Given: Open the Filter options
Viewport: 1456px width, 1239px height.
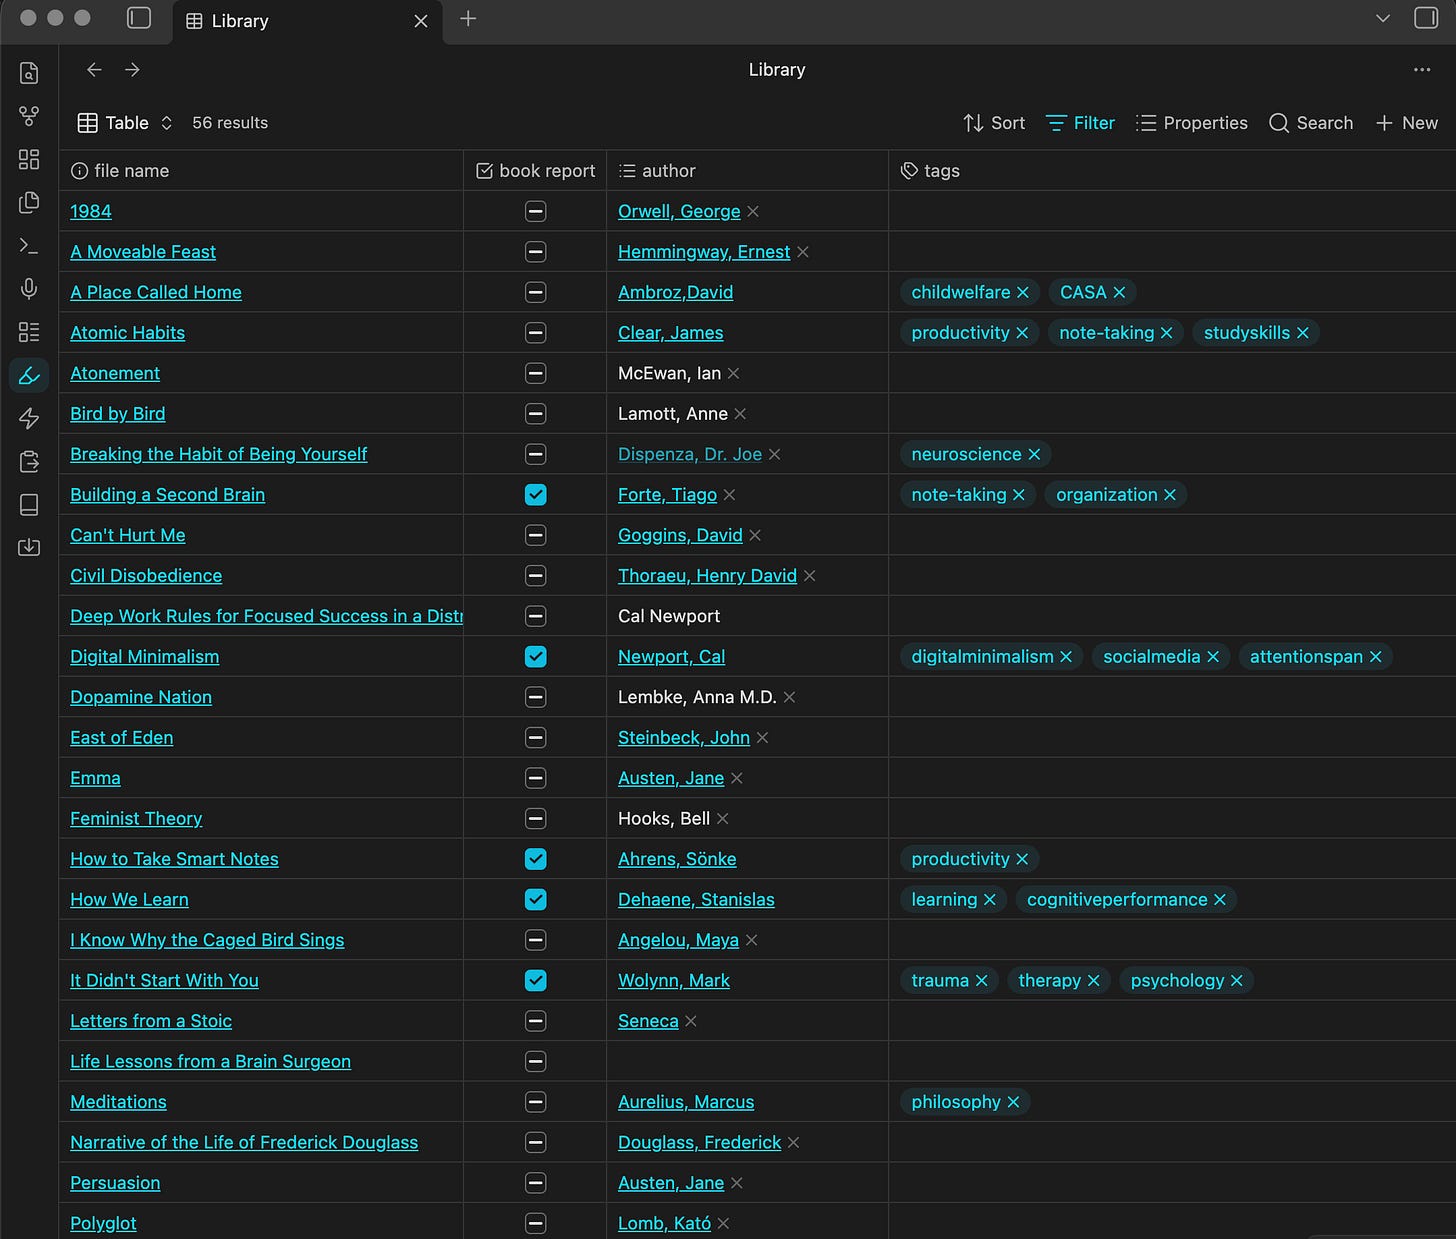Looking at the screenshot, I should (x=1080, y=123).
